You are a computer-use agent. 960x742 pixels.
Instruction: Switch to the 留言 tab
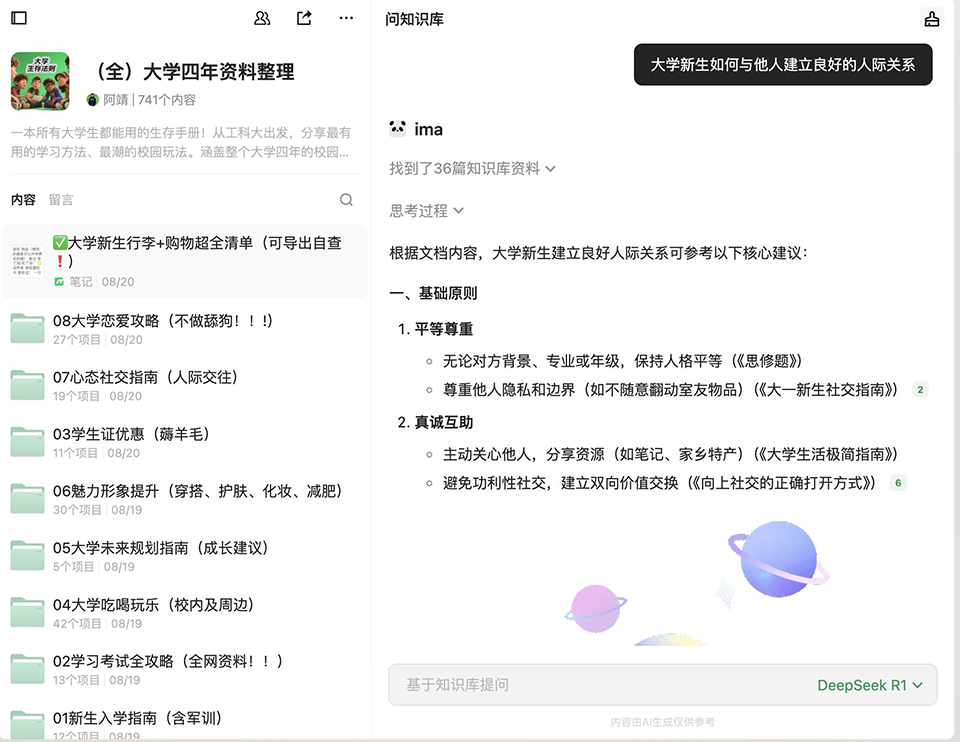(x=61, y=199)
